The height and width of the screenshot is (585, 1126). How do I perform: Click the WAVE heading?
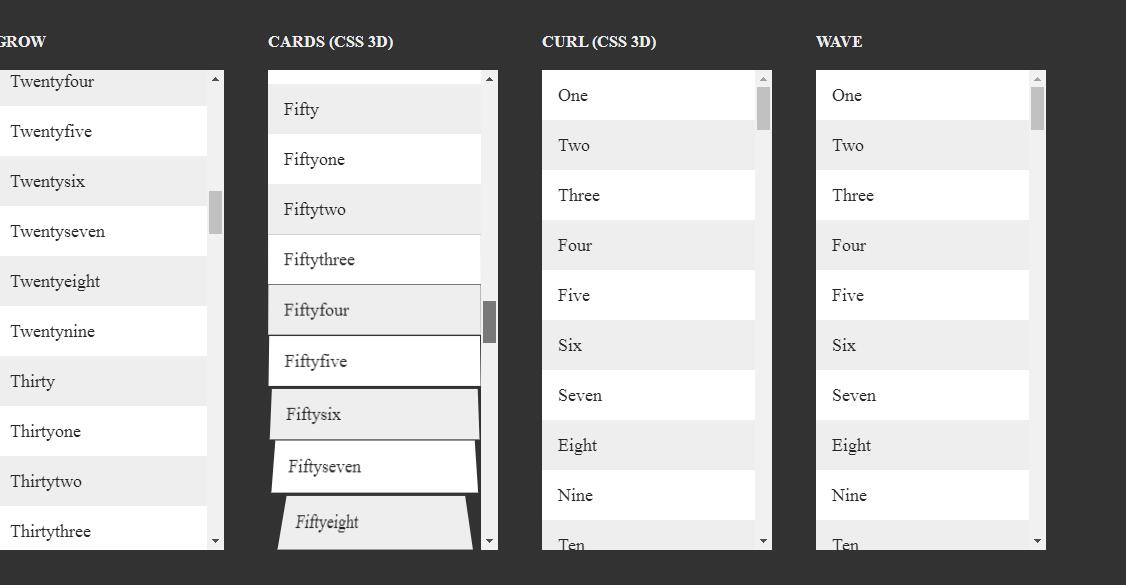point(838,42)
